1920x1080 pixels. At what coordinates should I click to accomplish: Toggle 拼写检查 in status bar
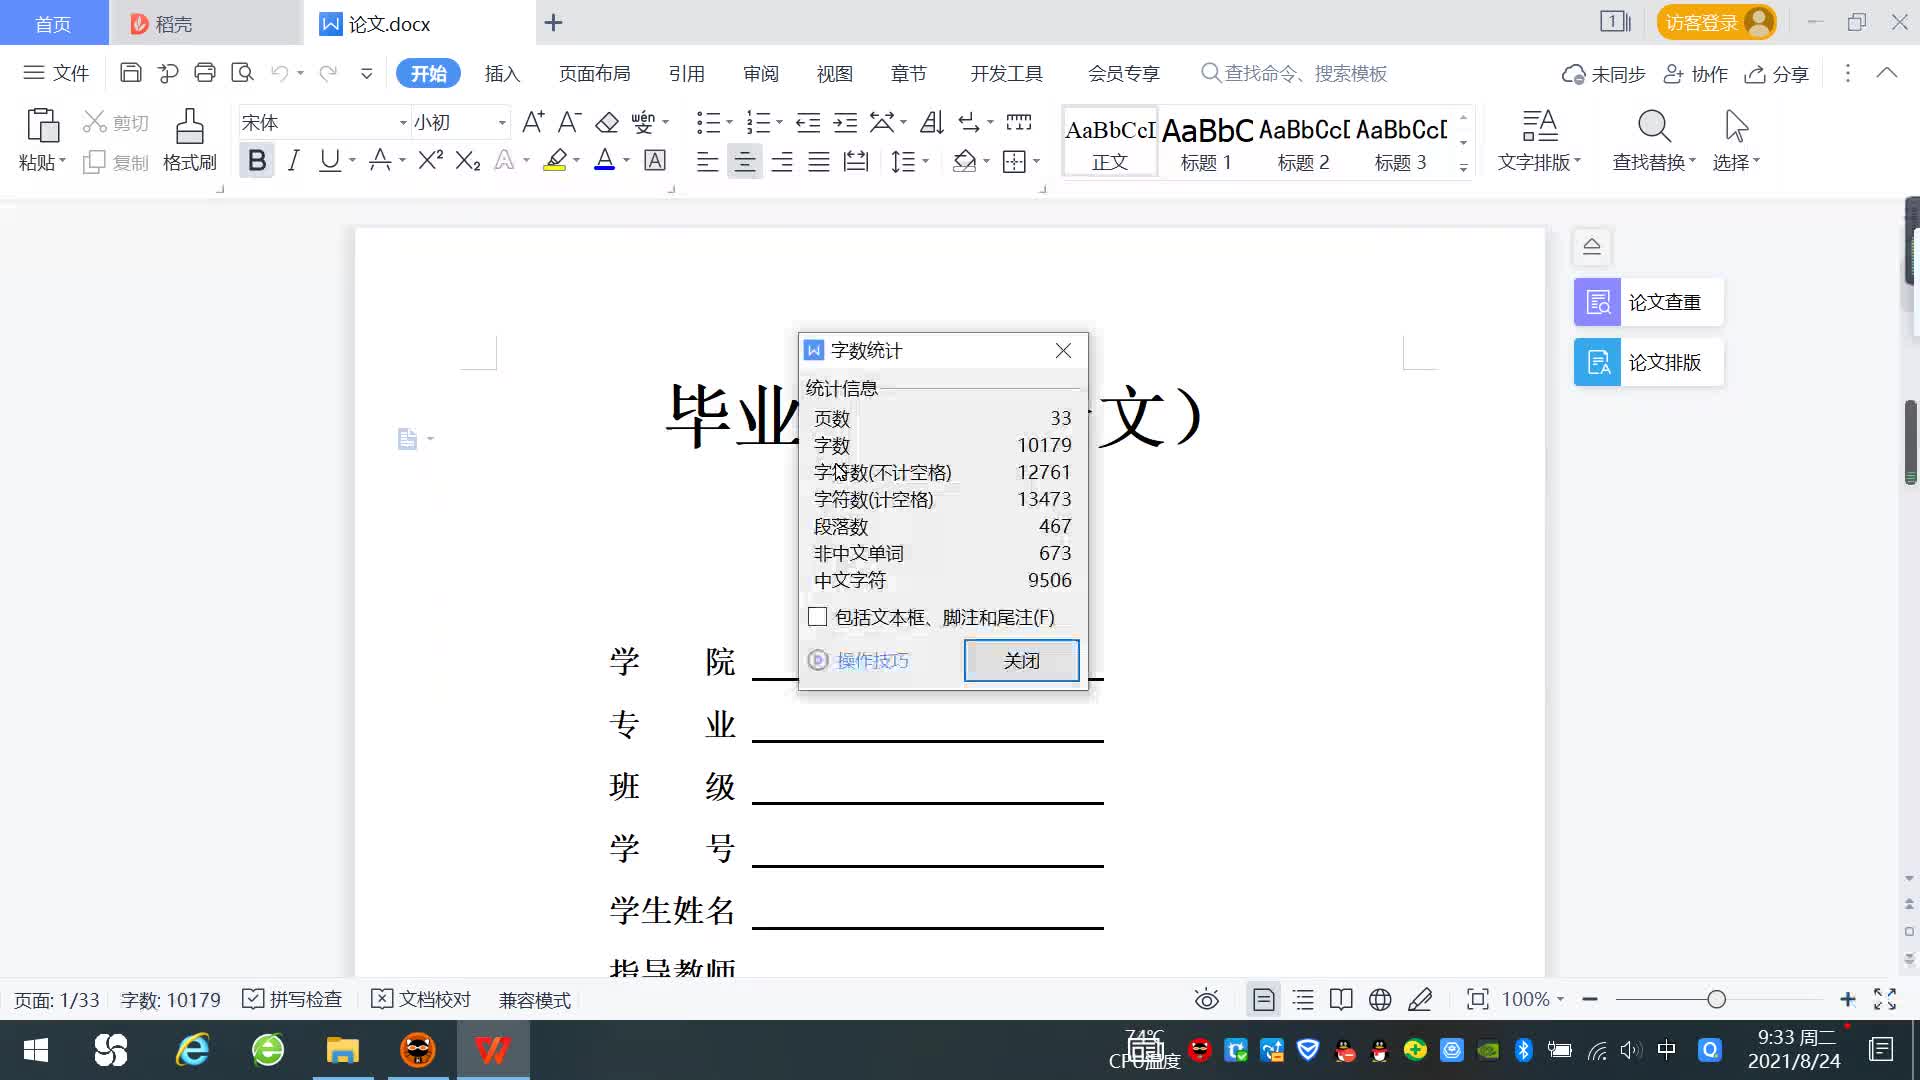pos(293,999)
